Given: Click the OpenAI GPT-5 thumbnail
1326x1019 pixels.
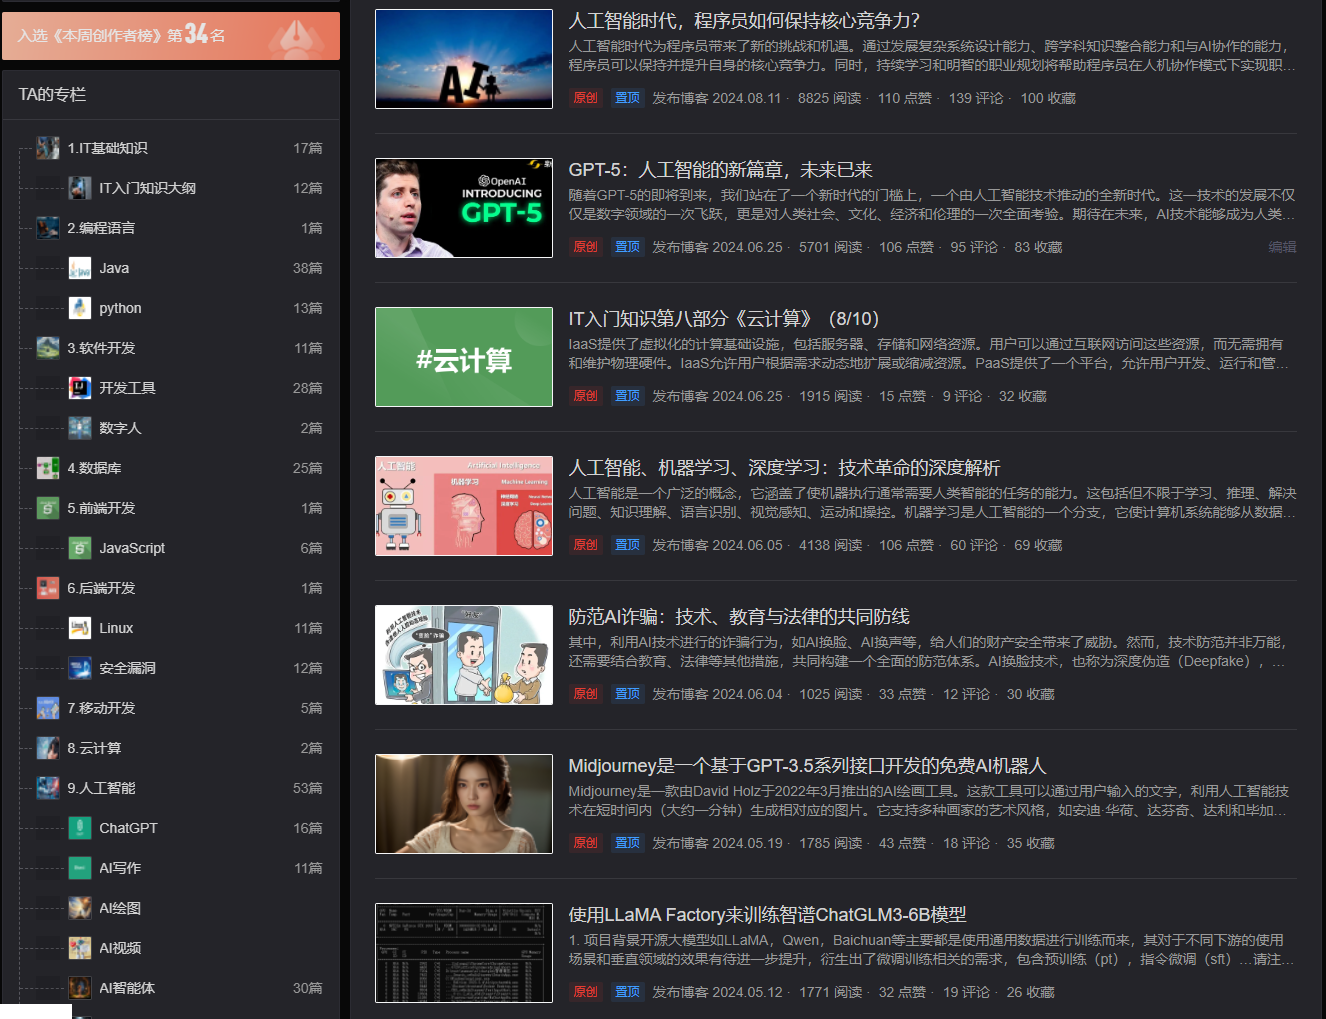Looking at the screenshot, I should 464,208.
